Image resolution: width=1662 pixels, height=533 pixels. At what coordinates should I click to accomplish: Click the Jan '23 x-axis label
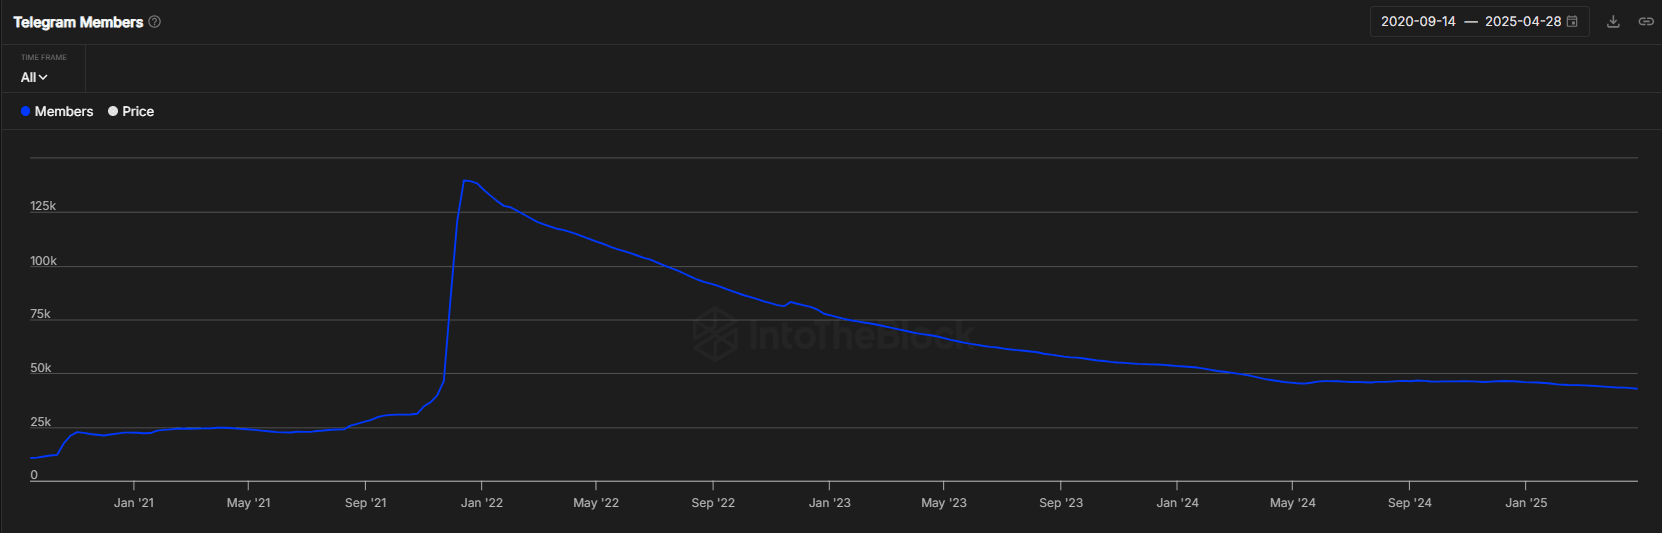click(829, 503)
